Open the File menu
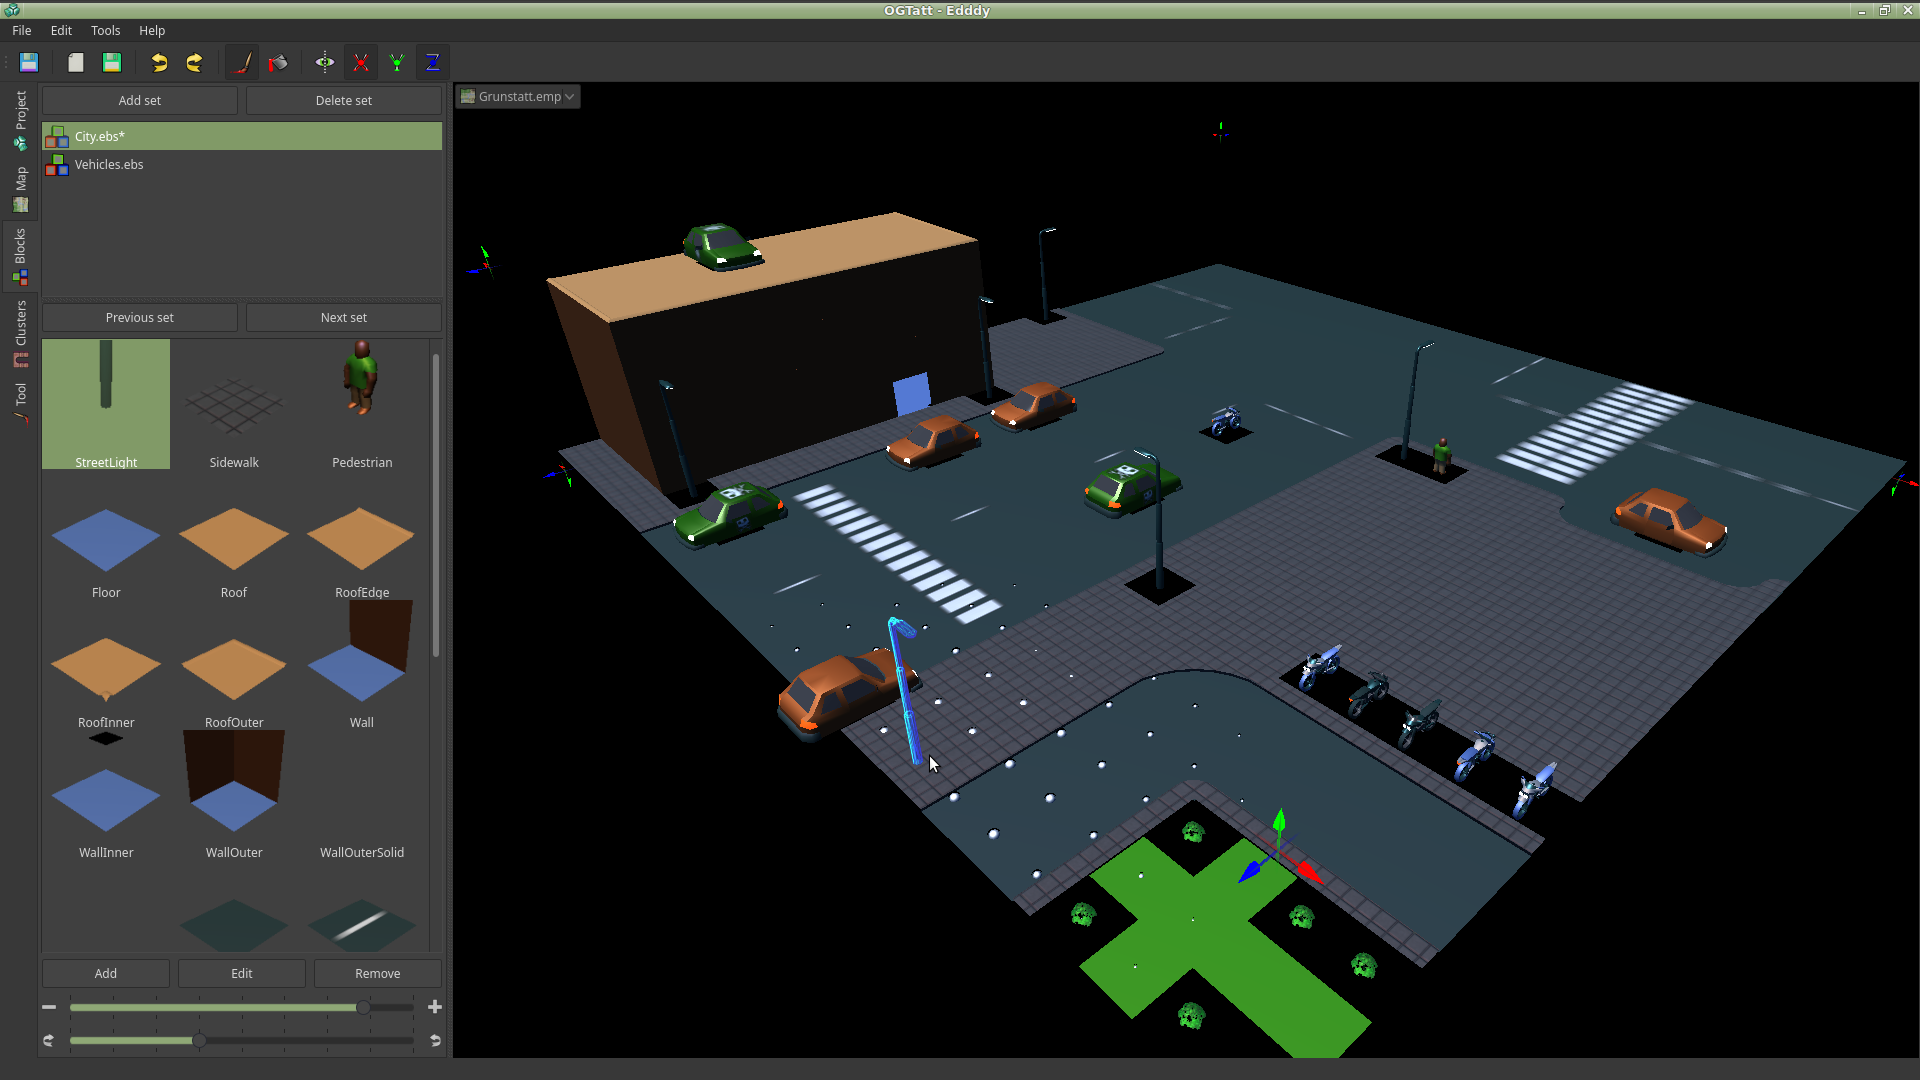 [x=22, y=30]
